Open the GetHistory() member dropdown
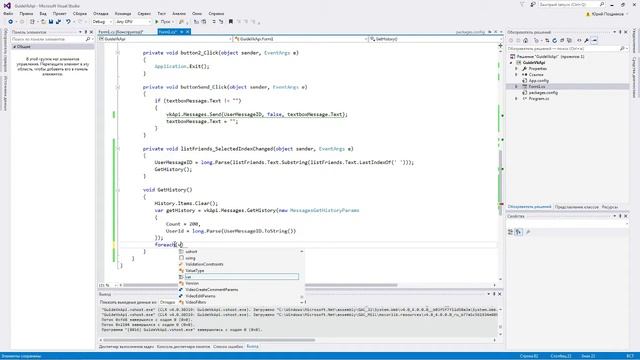This screenshot has width=640, height=360. [435, 39]
